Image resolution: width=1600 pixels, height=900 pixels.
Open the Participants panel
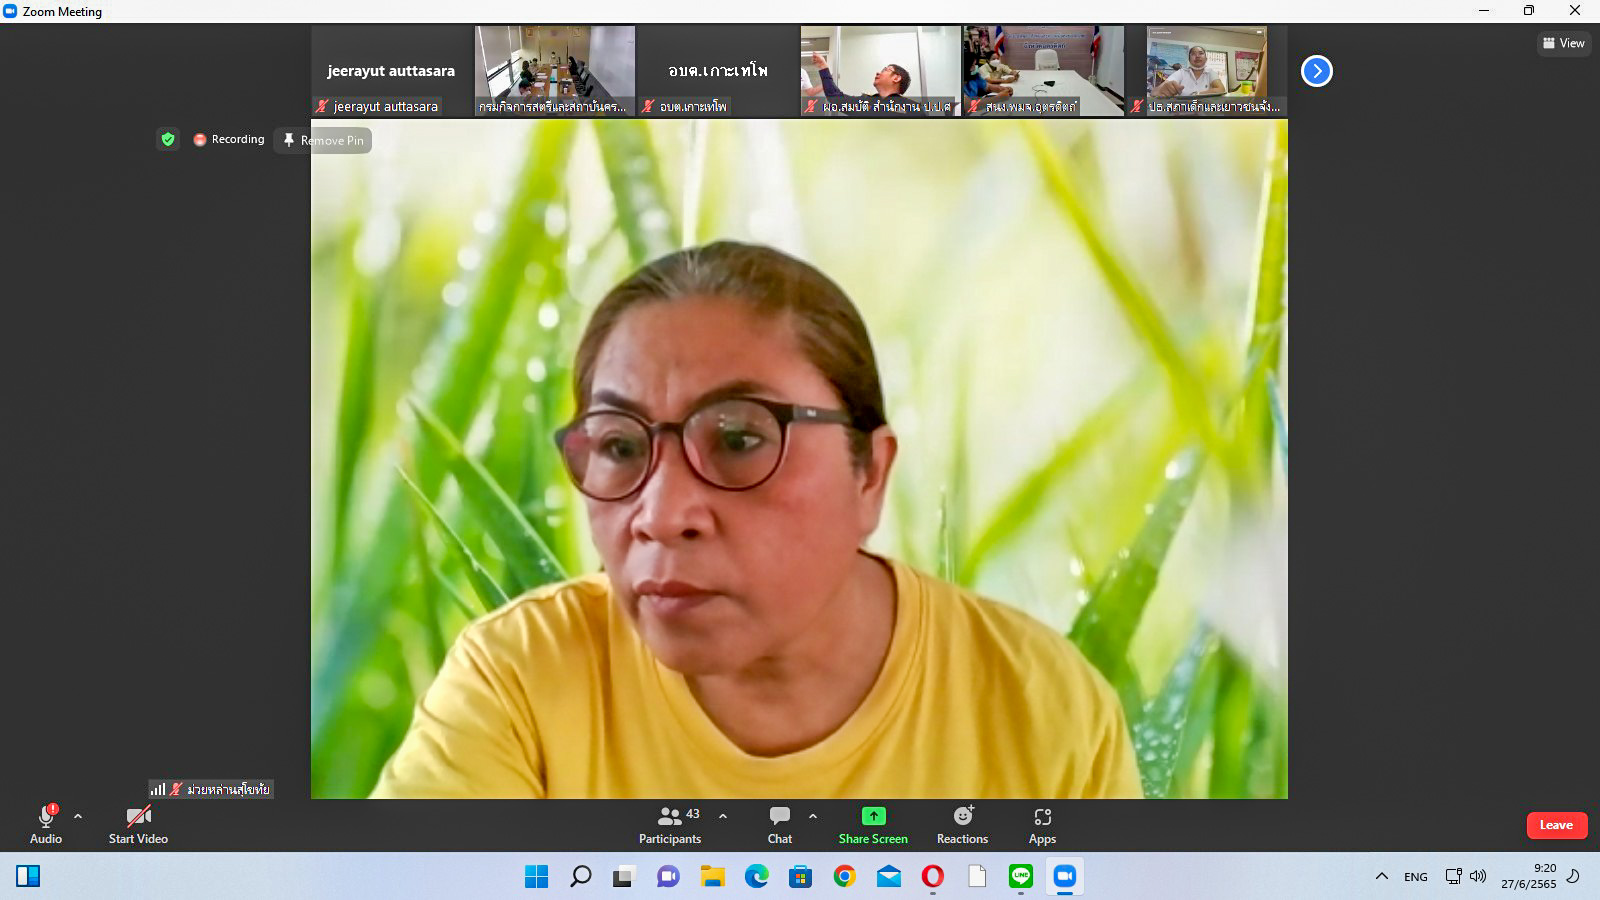[670, 825]
